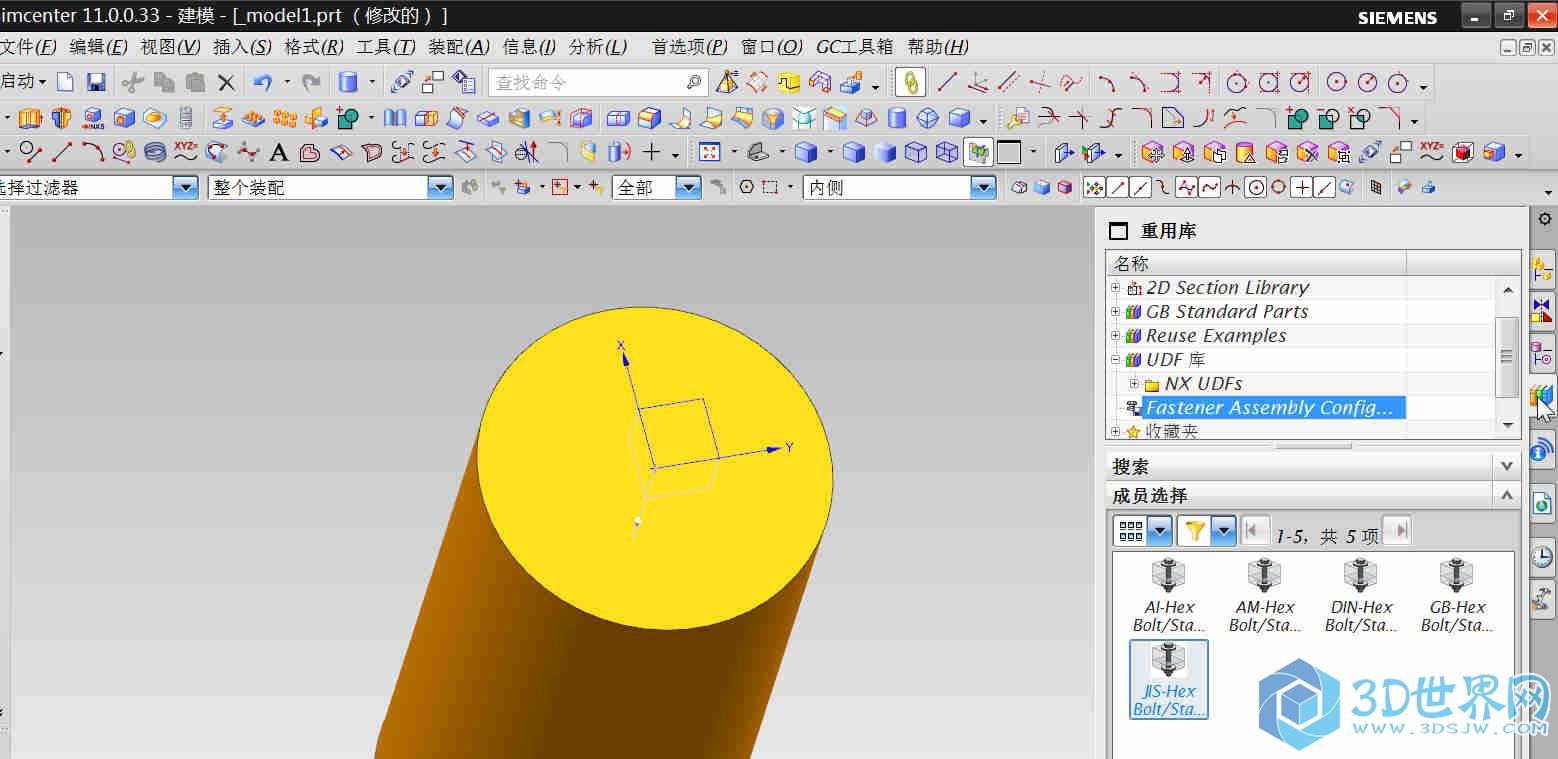
Task: Click the Delete X icon in the toolbar
Action: tap(226, 82)
